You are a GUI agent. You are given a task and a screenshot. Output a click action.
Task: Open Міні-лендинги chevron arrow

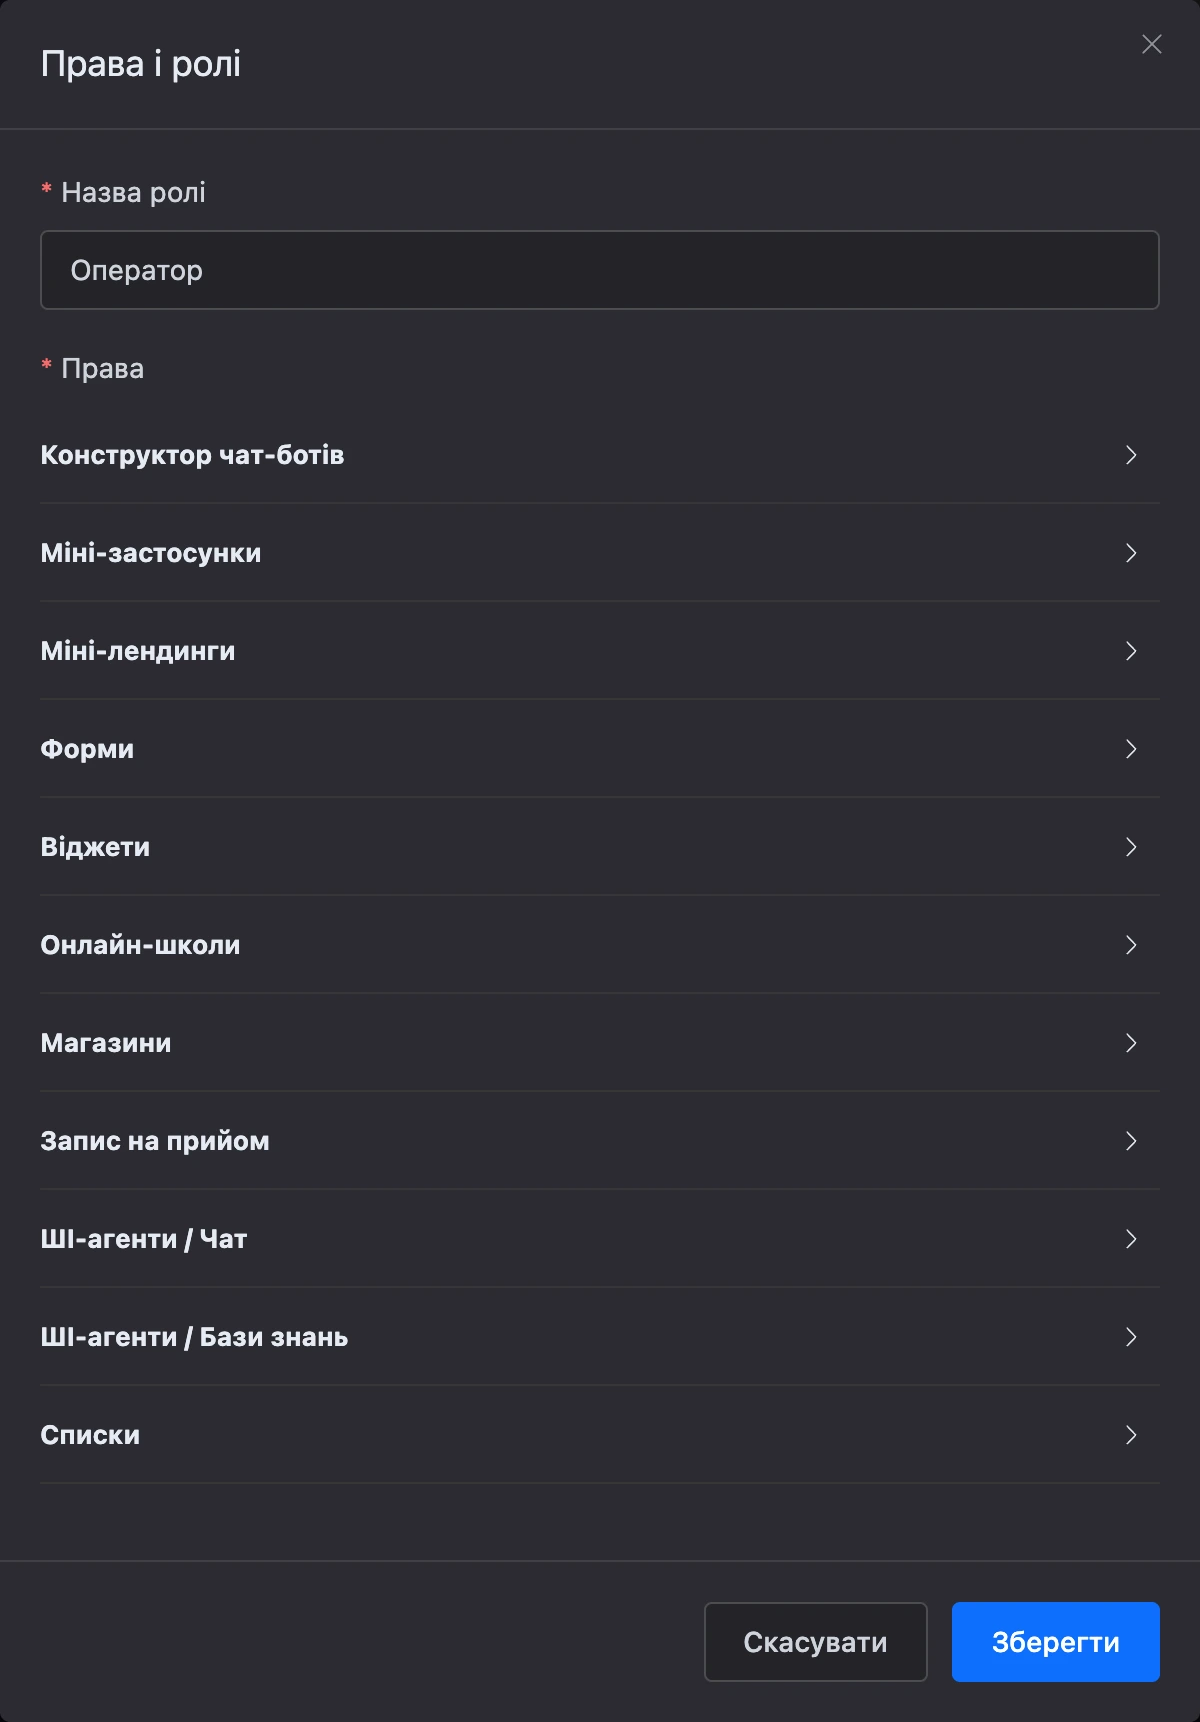1131,651
